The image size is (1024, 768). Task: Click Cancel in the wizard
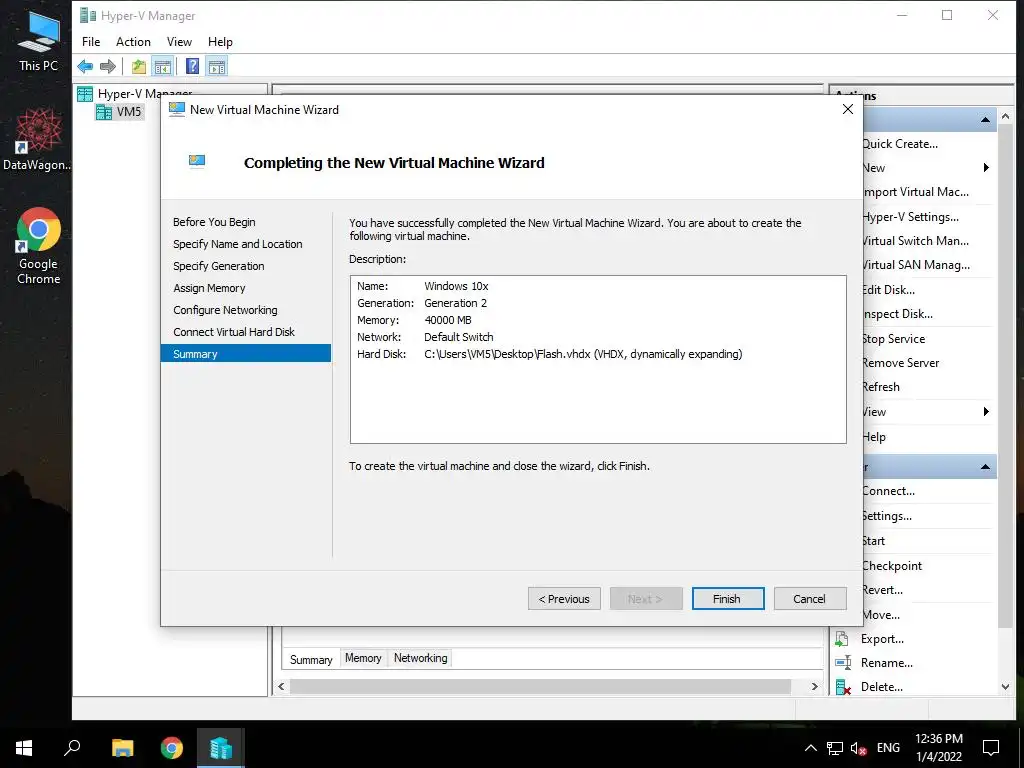coord(810,599)
